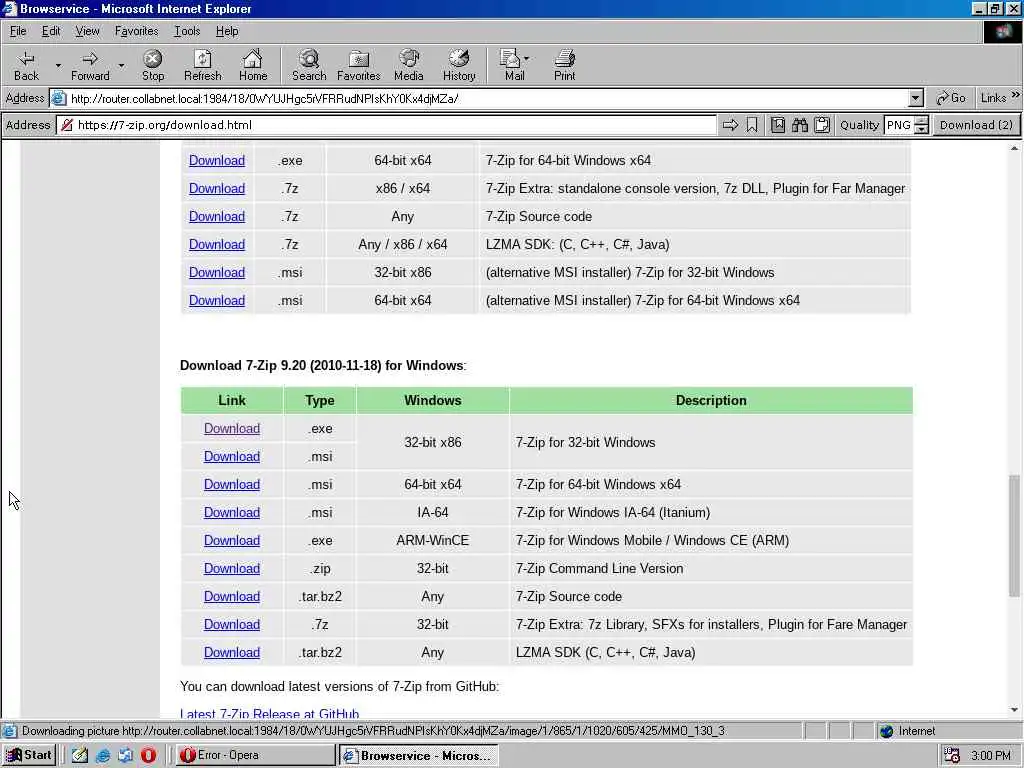Open the Favorites toolbar pane
Screen dimensions: 1024x768
click(359, 65)
